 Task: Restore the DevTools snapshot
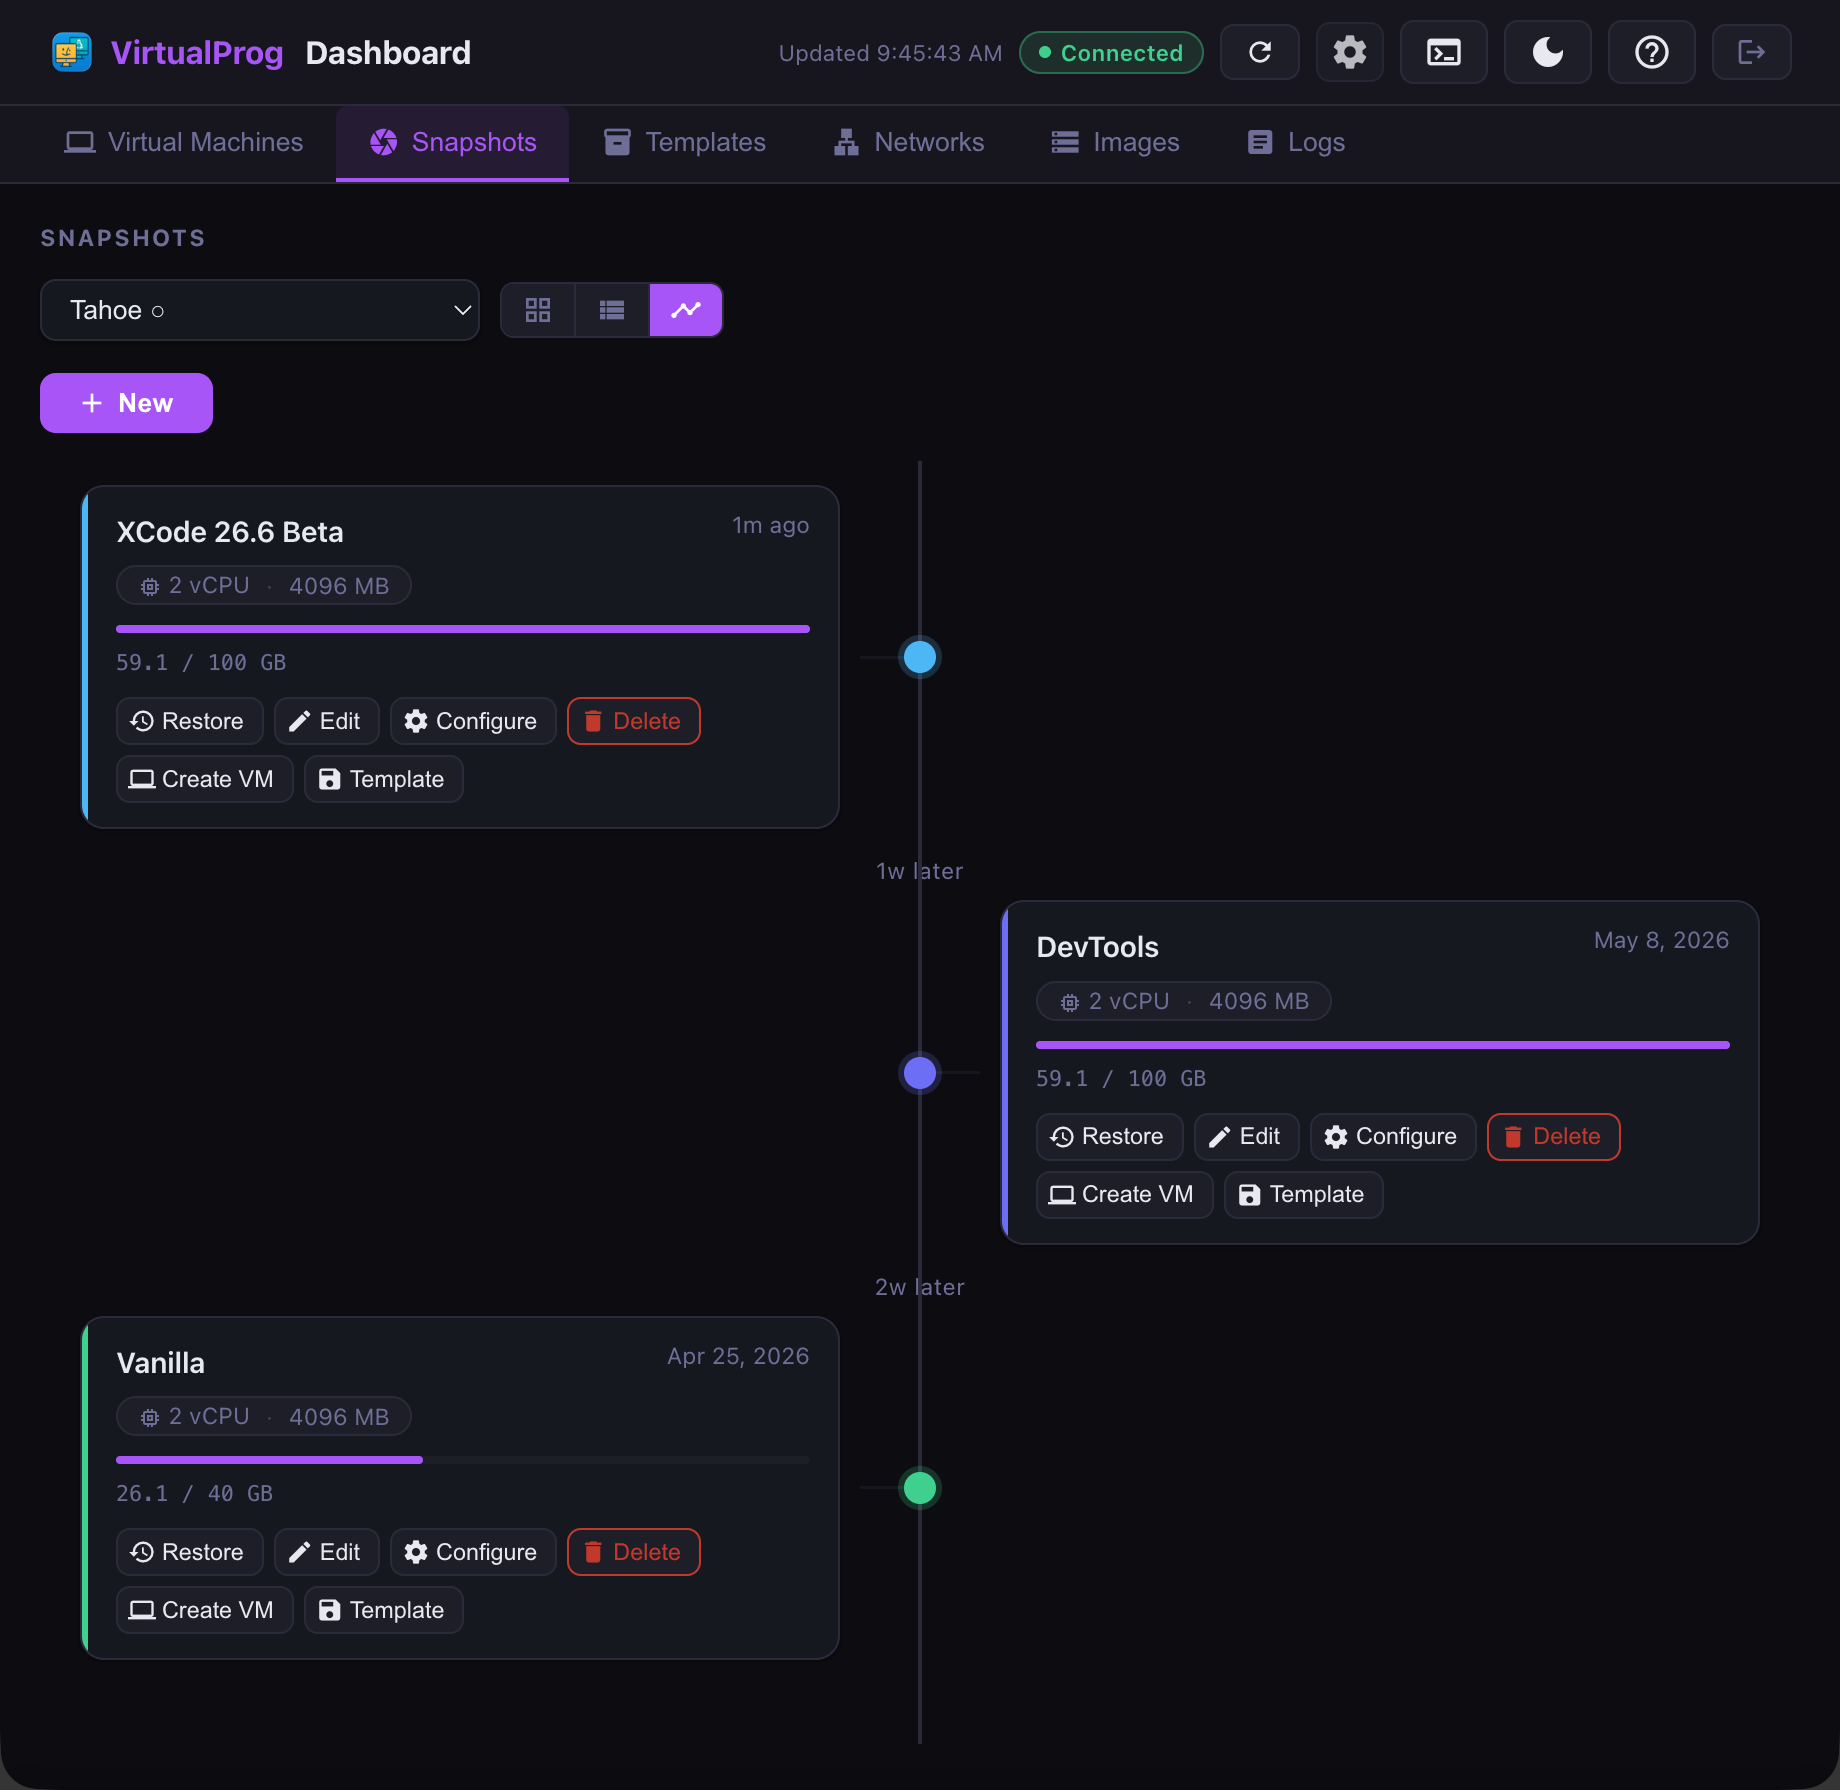tap(1109, 1136)
